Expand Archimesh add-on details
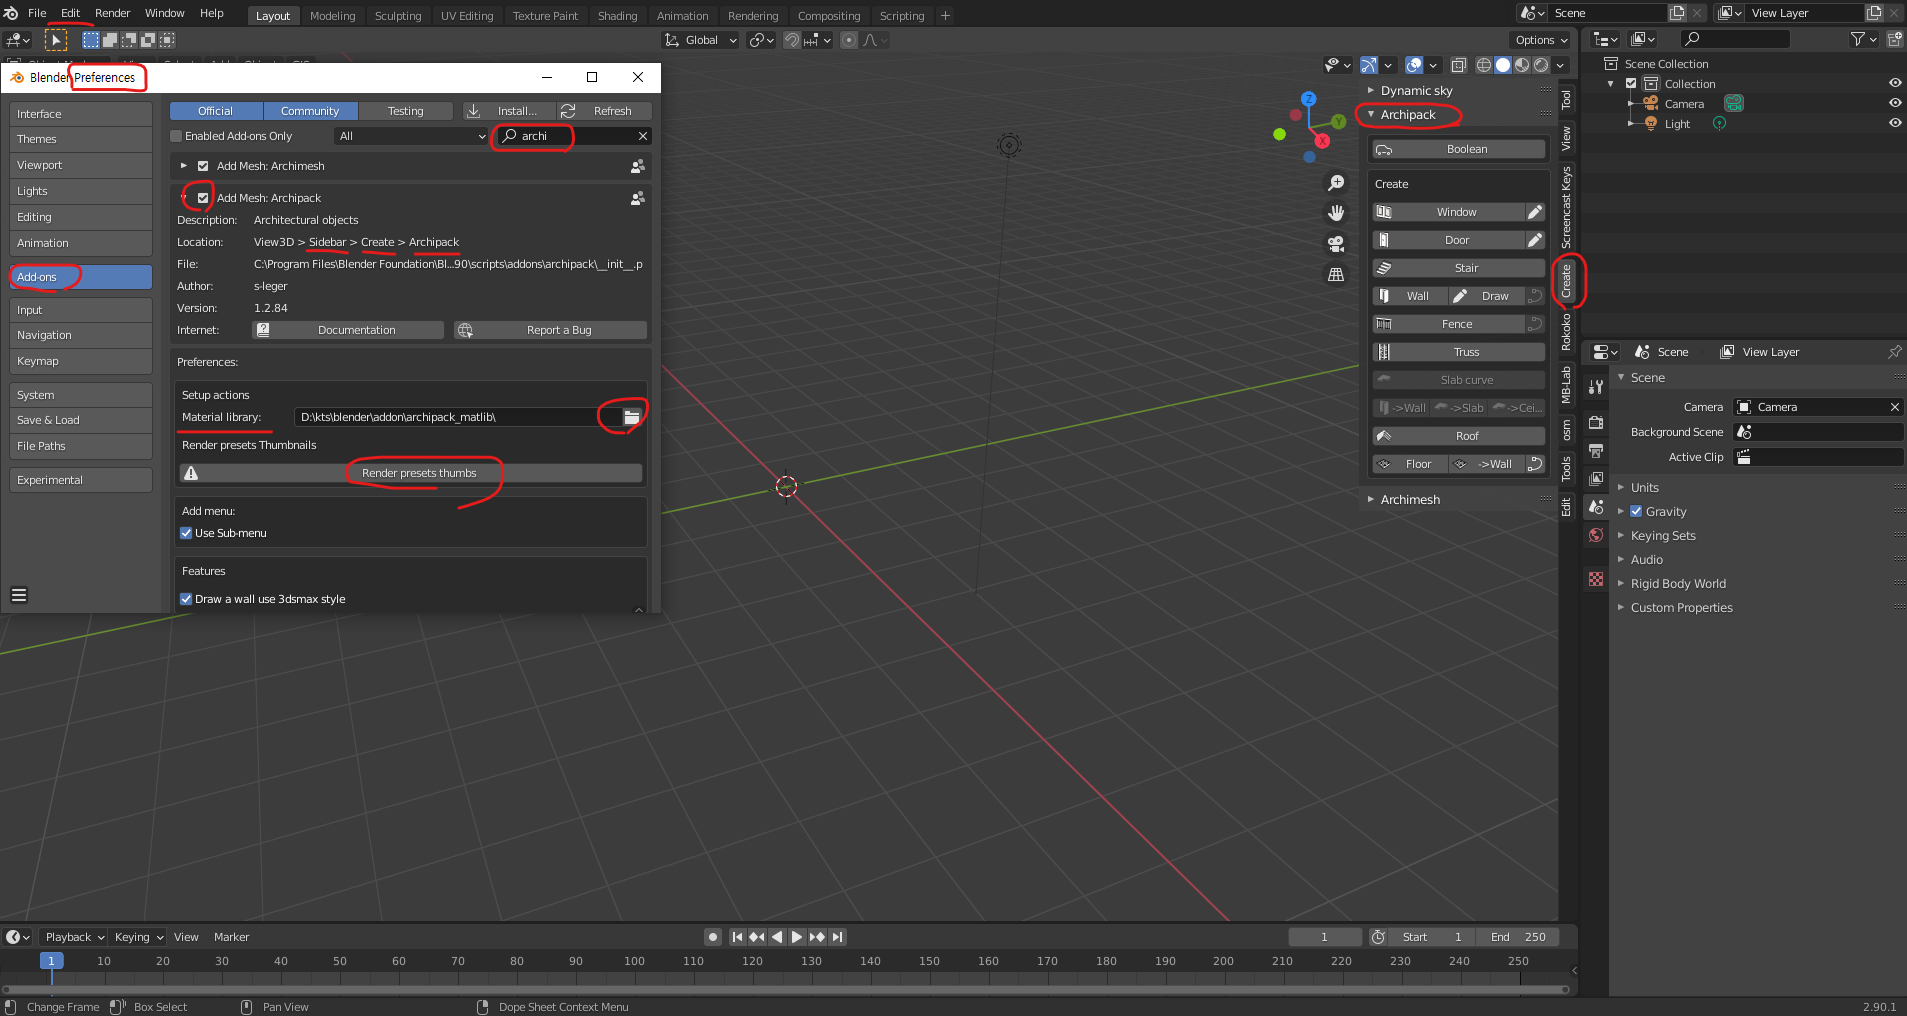This screenshot has width=1907, height=1016. click(184, 166)
